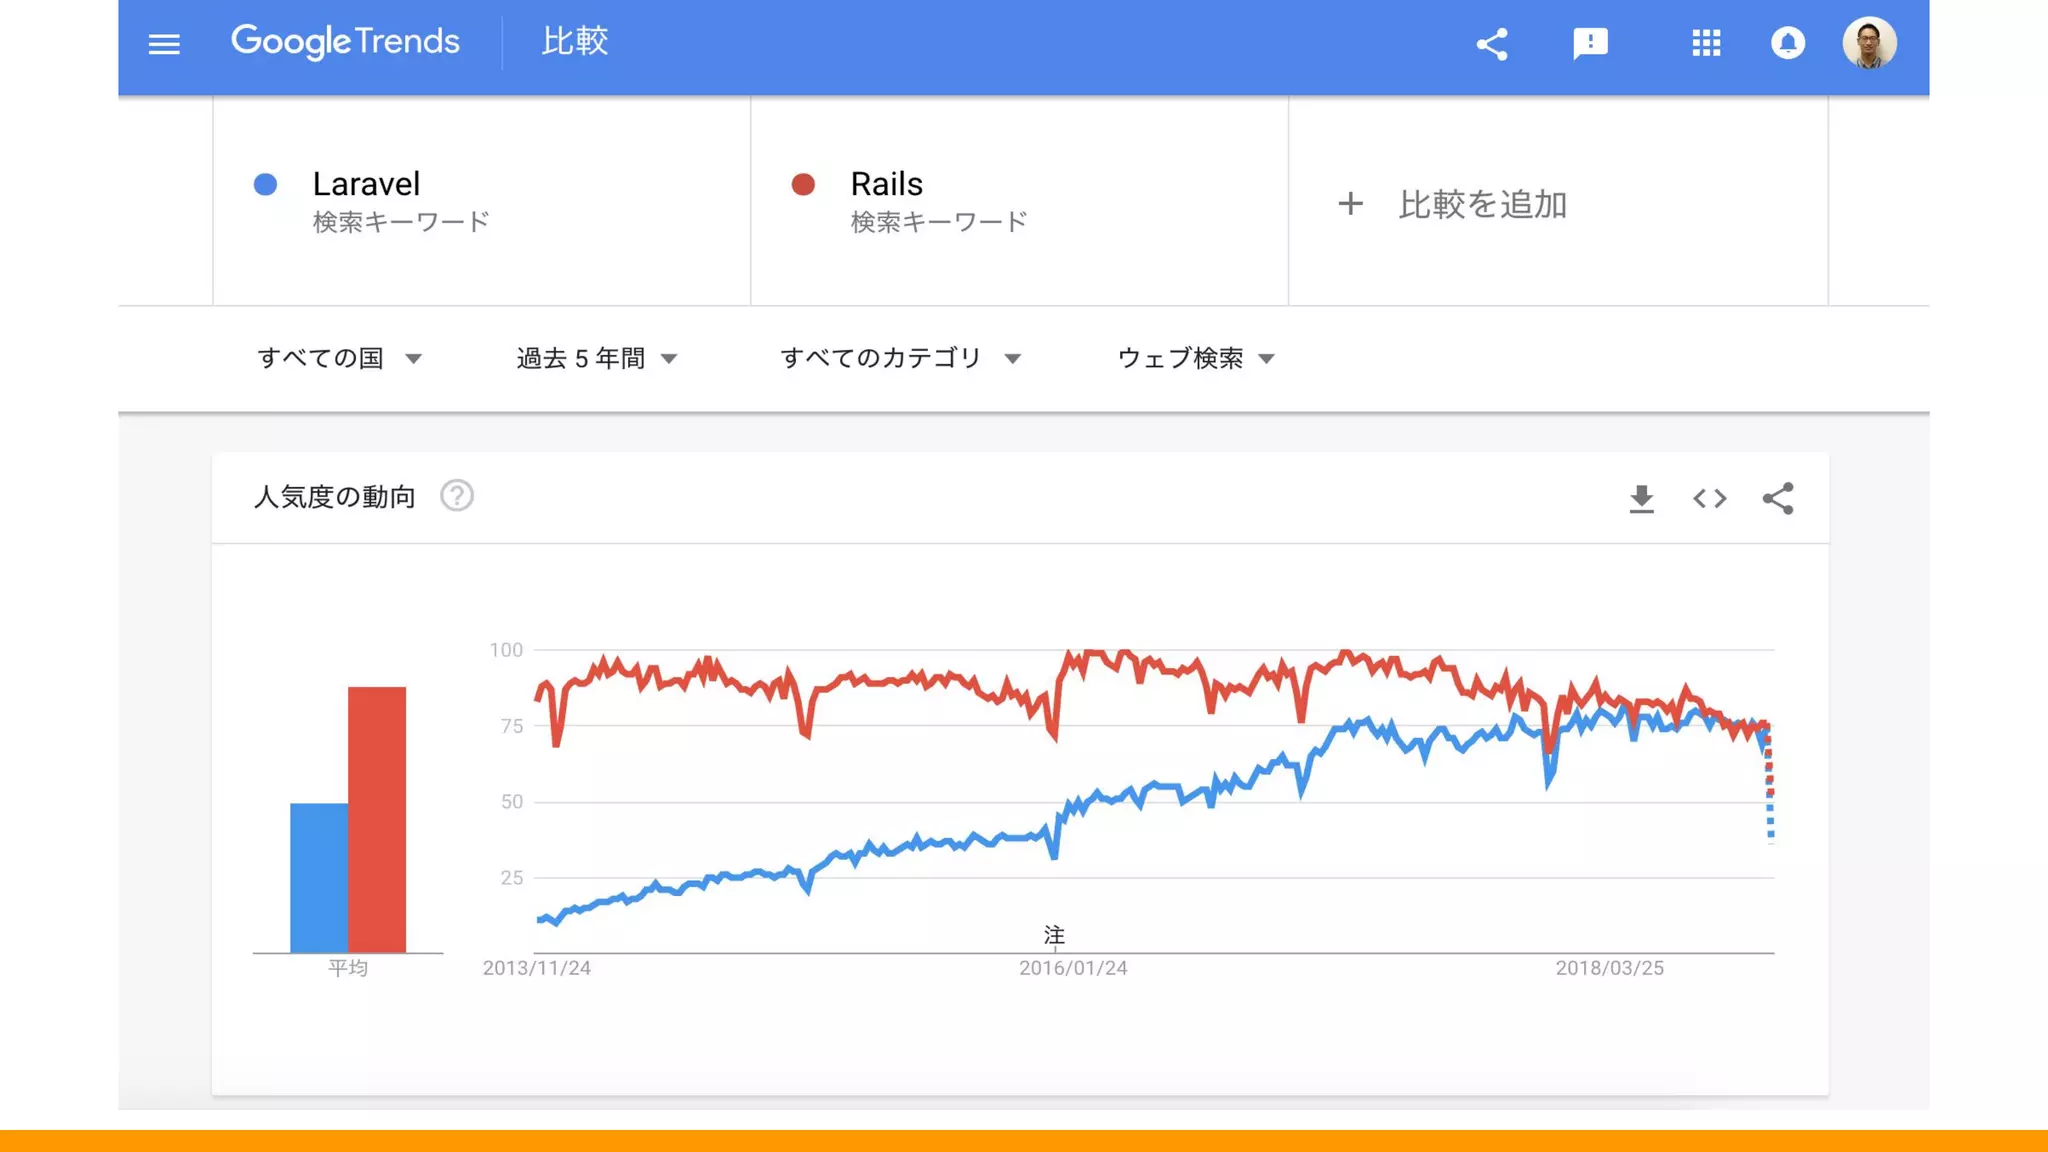This screenshot has height=1152, width=2048.
Task: Select the blue Laravel color dot
Action: click(265, 184)
